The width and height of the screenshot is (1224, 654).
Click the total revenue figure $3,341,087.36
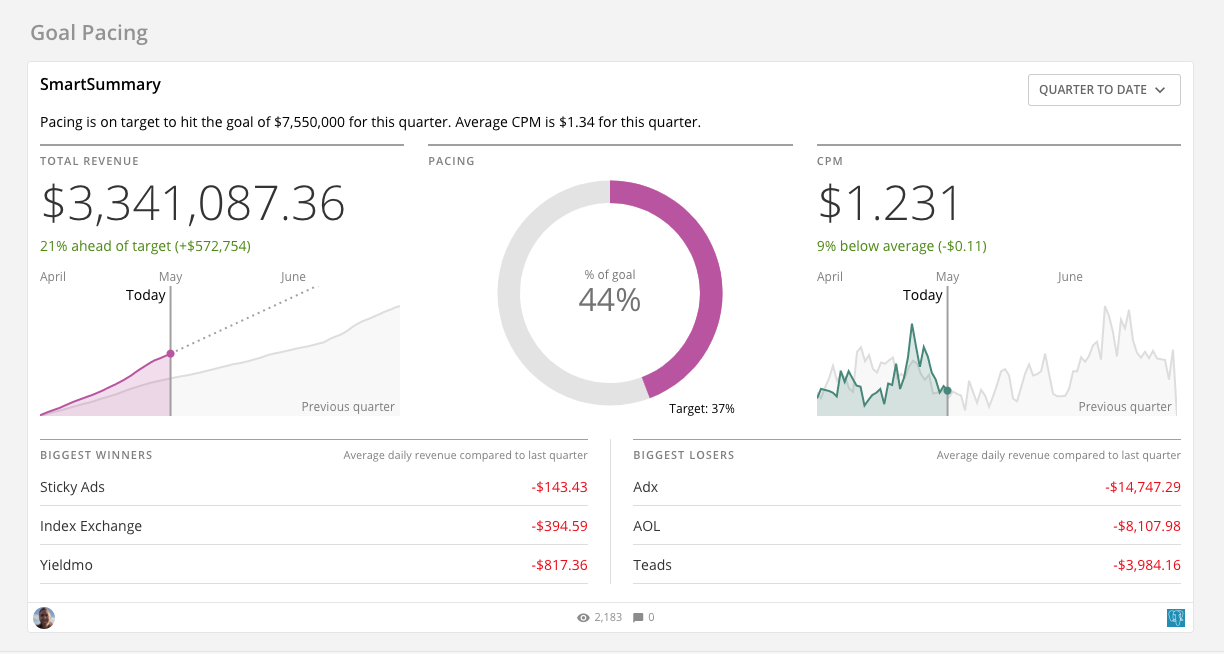(x=193, y=204)
